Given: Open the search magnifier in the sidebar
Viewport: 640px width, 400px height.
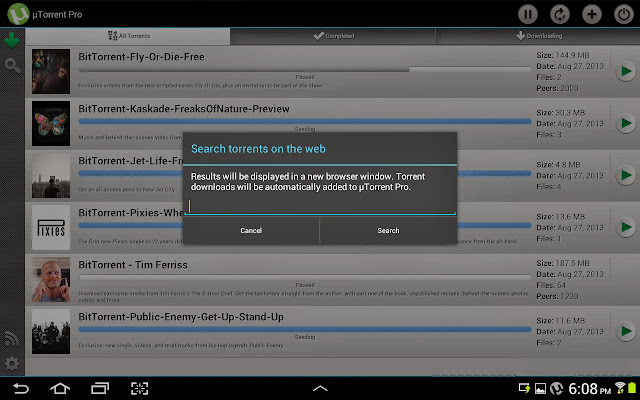Looking at the screenshot, I should (x=12, y=65).
